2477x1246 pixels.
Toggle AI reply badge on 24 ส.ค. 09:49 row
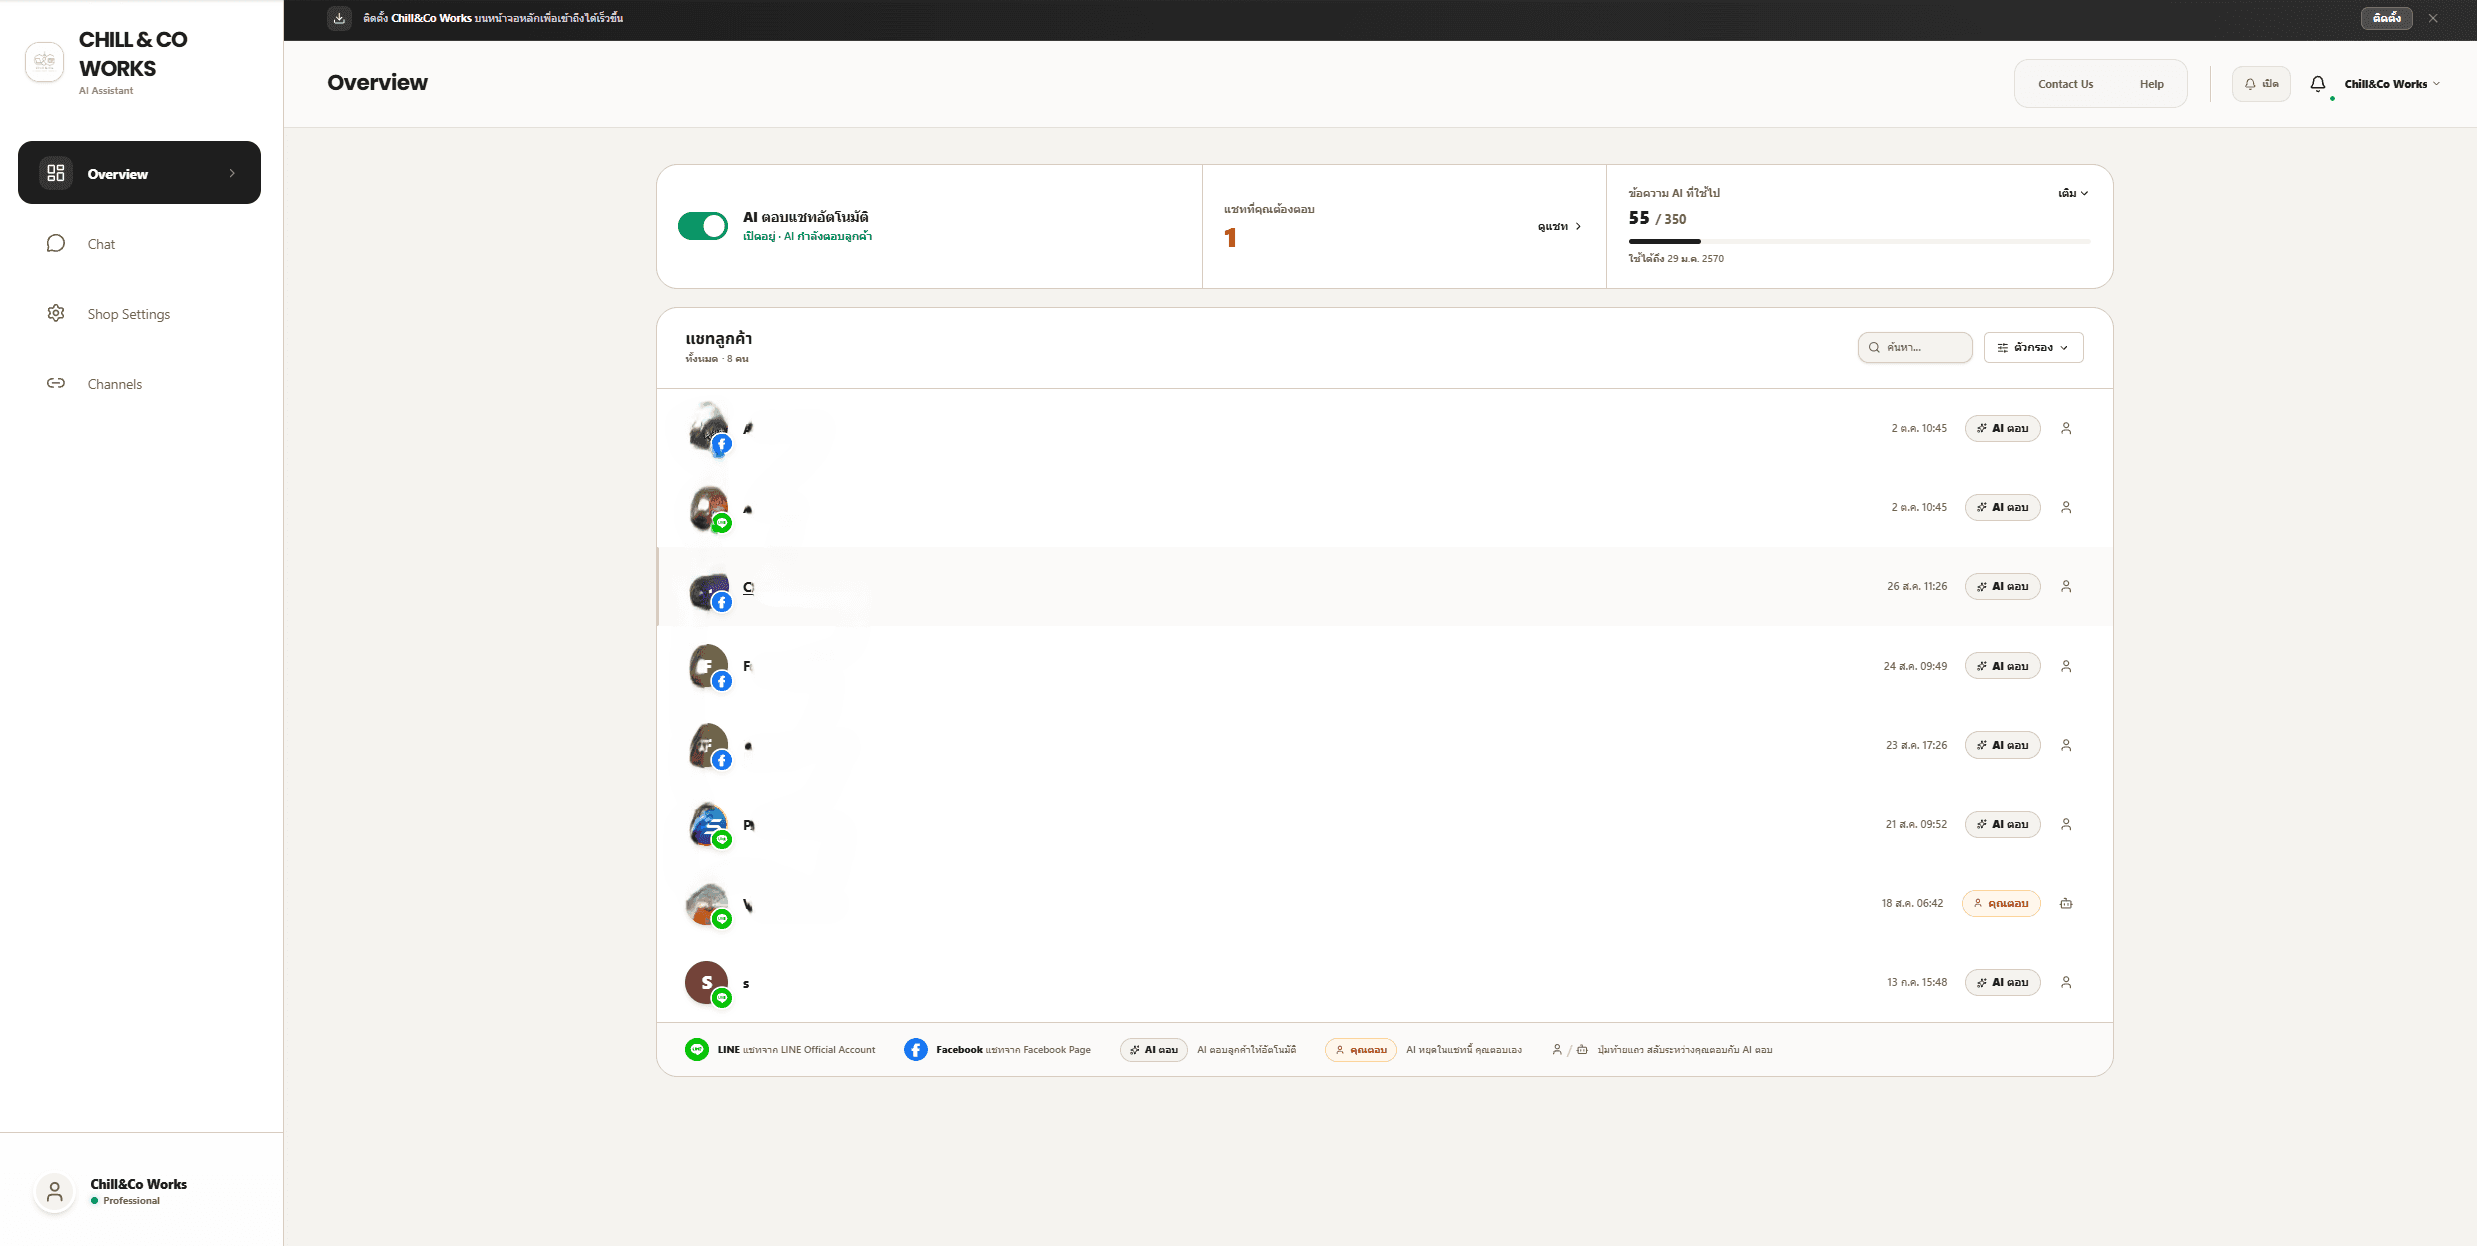pos(2002,666)
